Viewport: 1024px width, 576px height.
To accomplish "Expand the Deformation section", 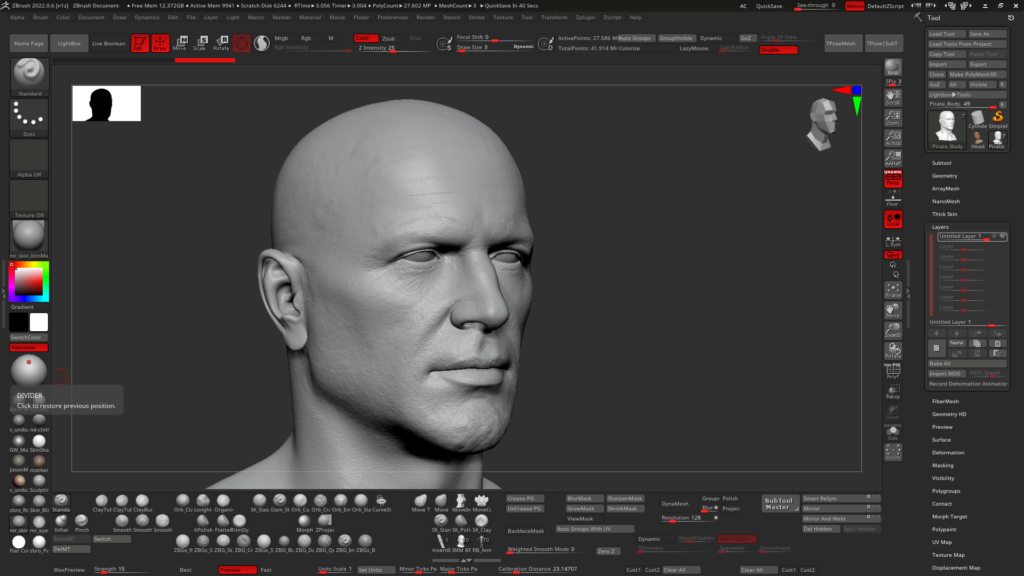I will coord(948,452).
